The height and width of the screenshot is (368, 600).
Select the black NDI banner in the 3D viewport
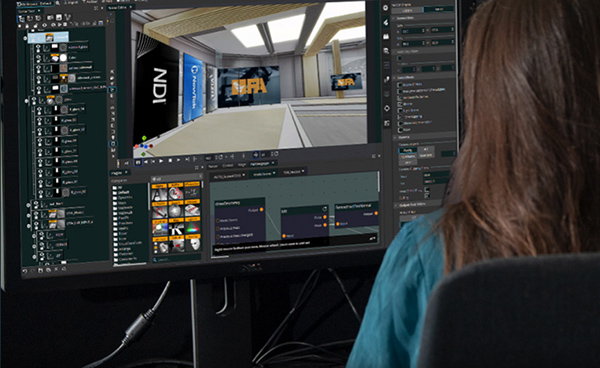(157, 86)
